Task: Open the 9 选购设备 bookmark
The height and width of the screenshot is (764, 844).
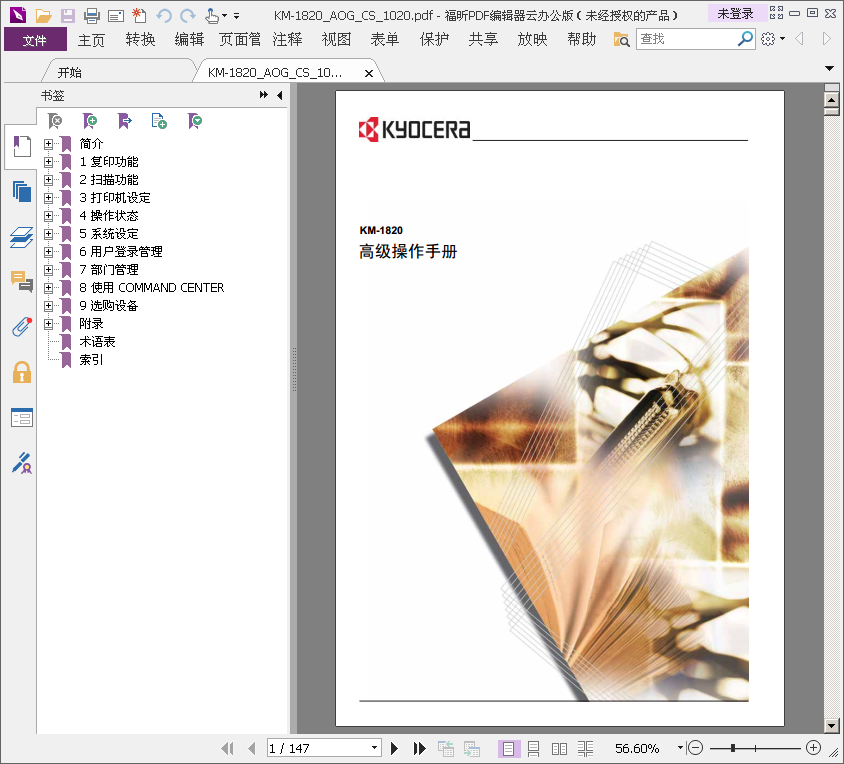Action: click(x=109, y=305)
